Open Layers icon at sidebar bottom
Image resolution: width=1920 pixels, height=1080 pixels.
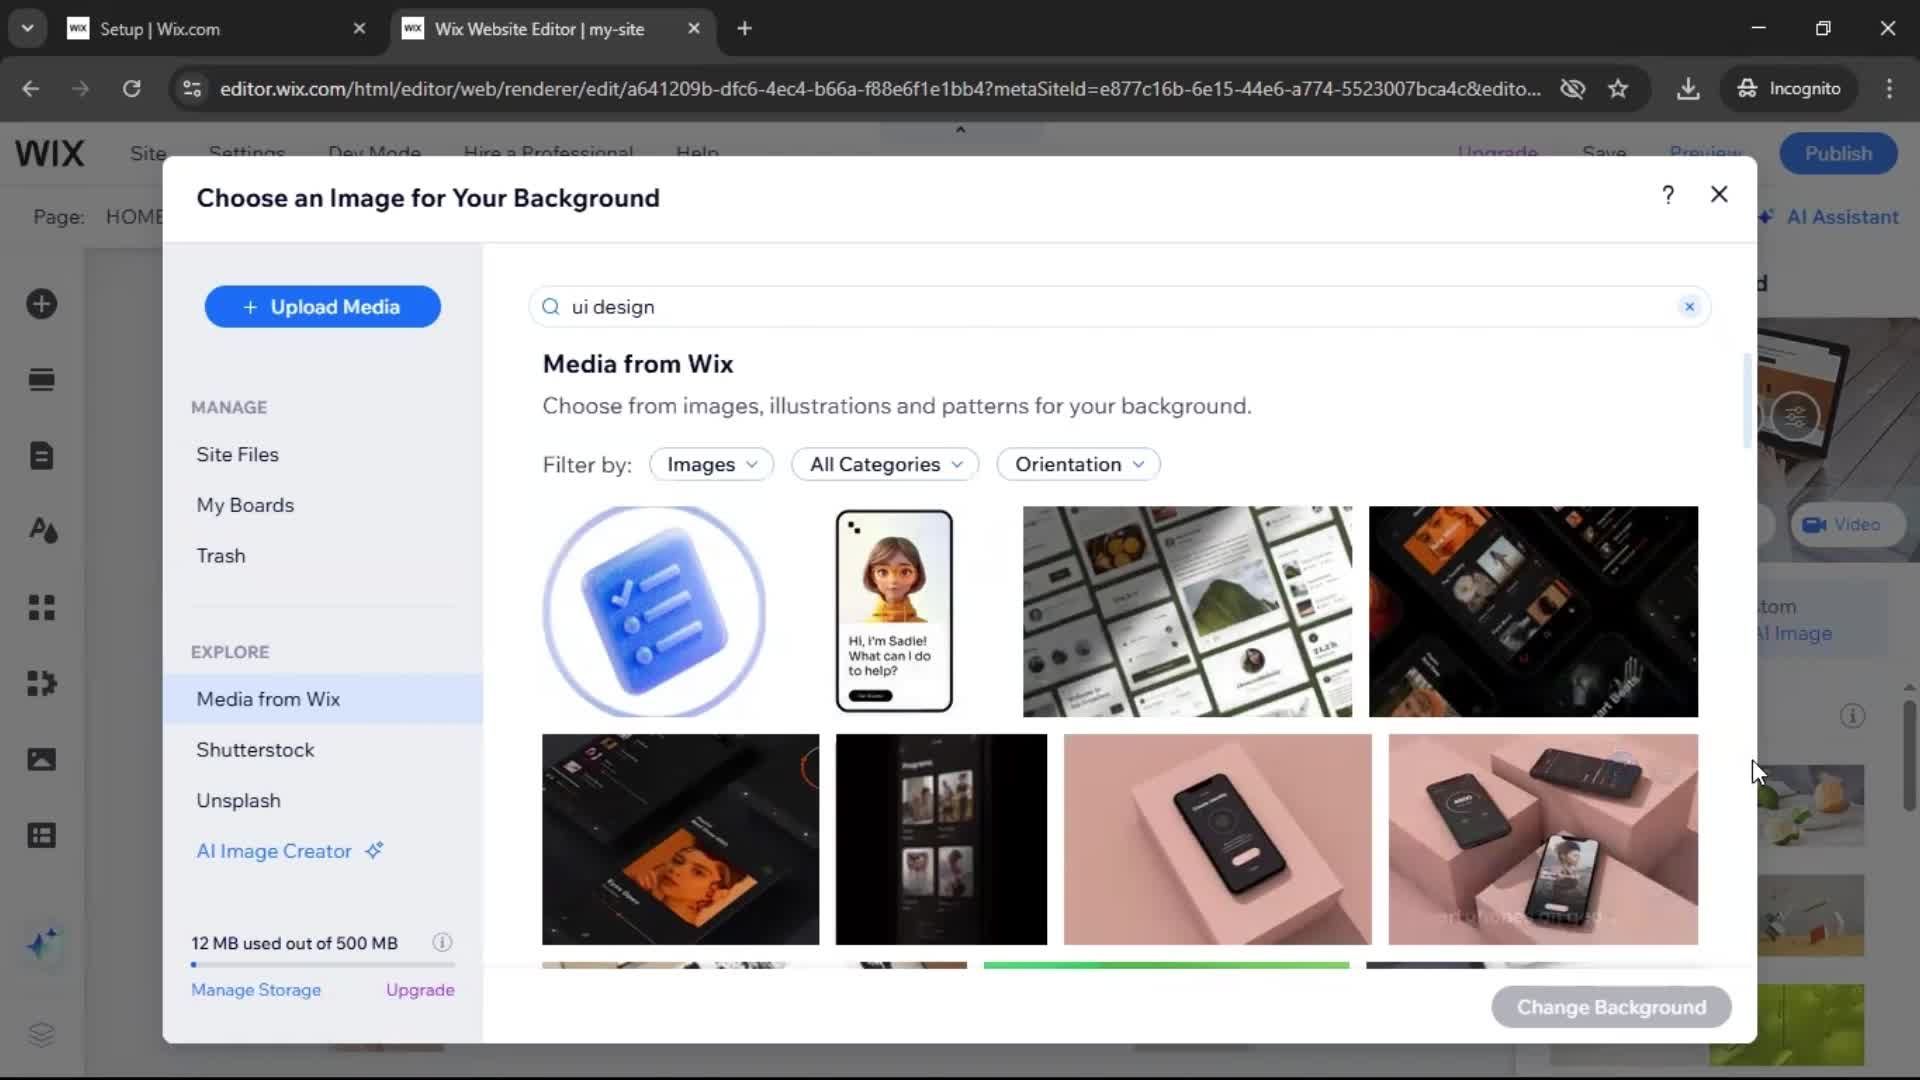tap(42, 1034)
